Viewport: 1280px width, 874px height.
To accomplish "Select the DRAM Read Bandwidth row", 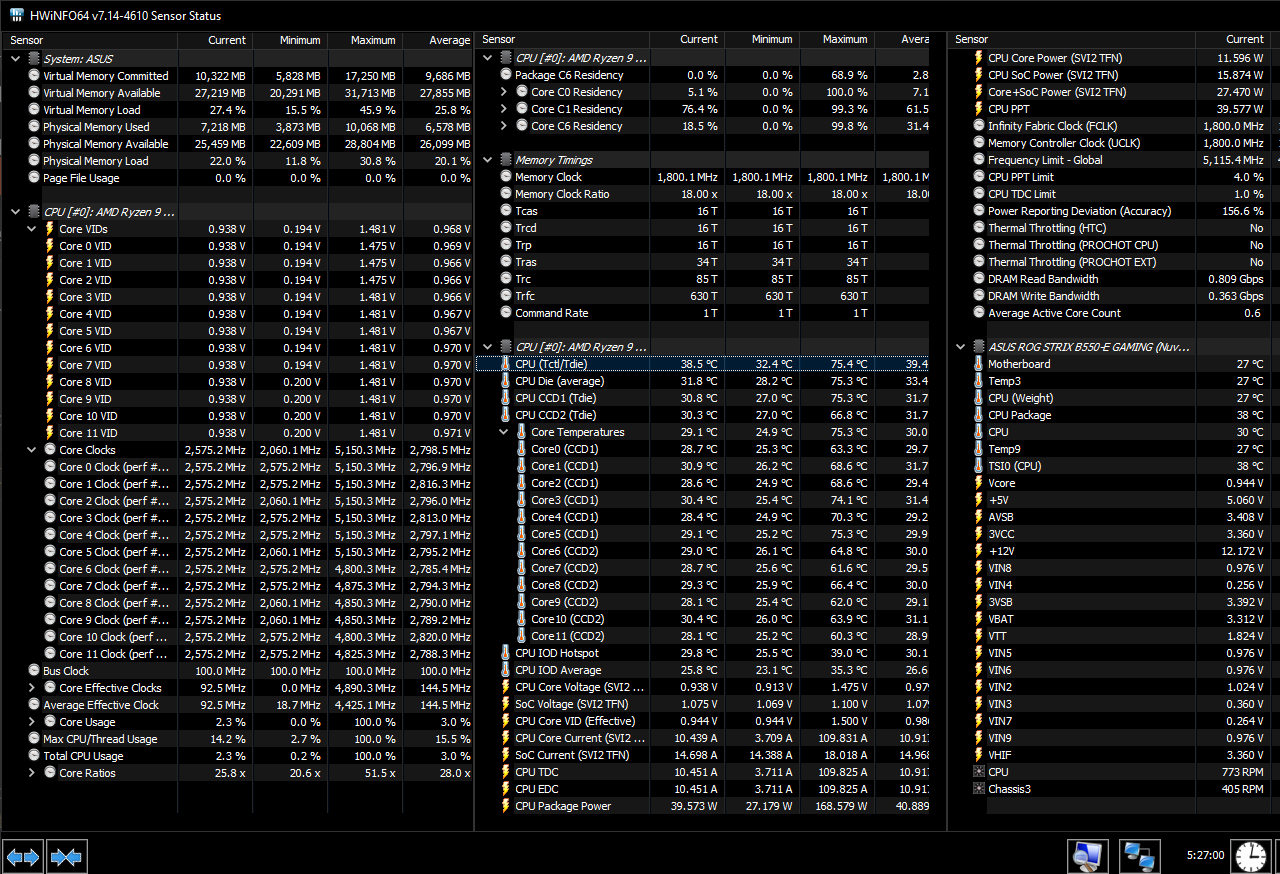I will 1115,279.
